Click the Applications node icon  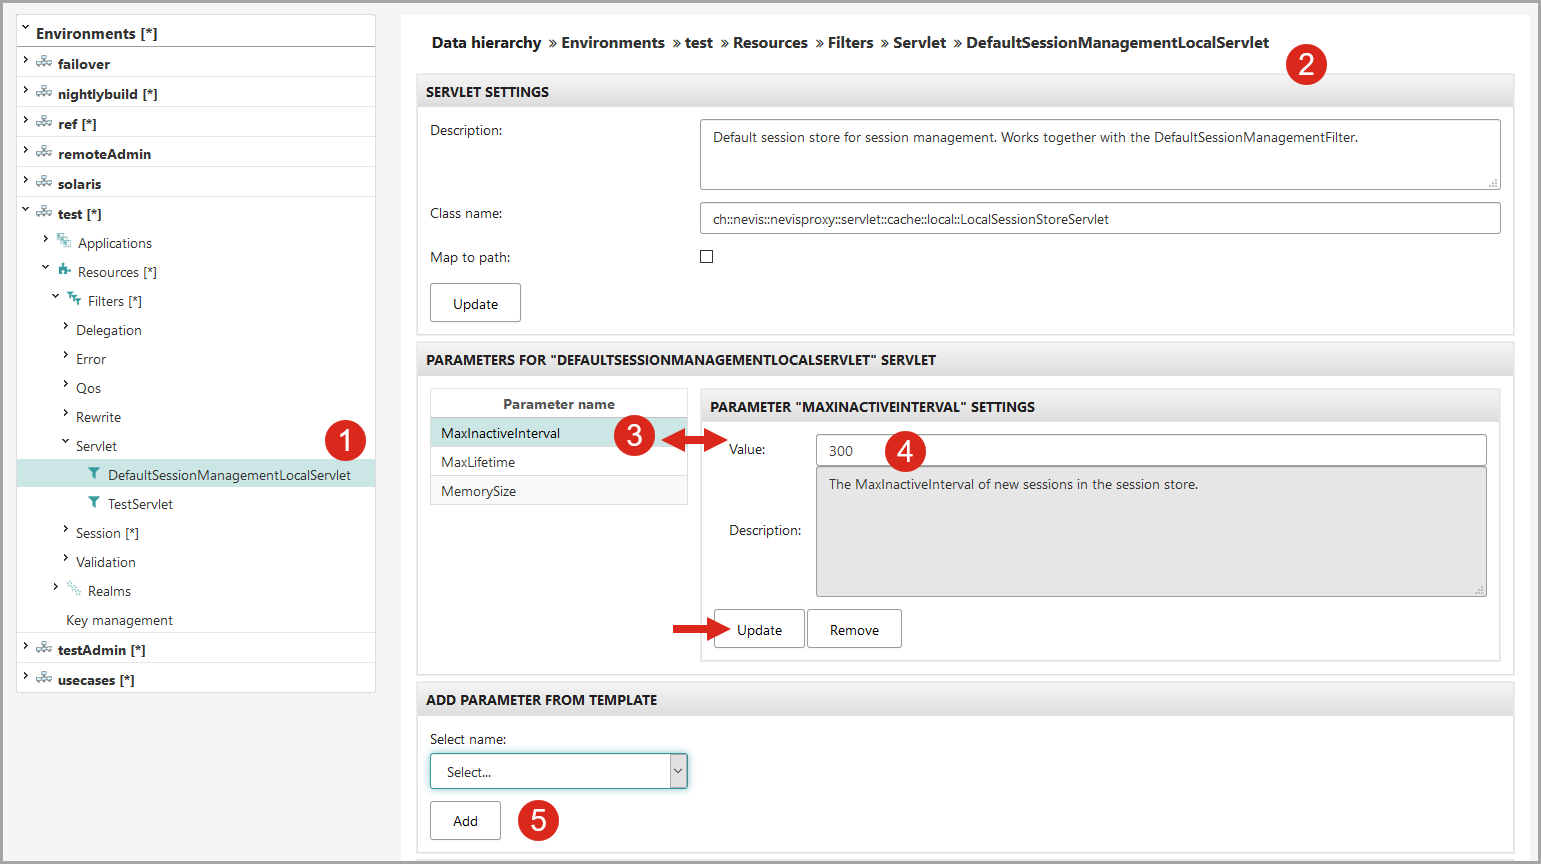click(64, 241)
